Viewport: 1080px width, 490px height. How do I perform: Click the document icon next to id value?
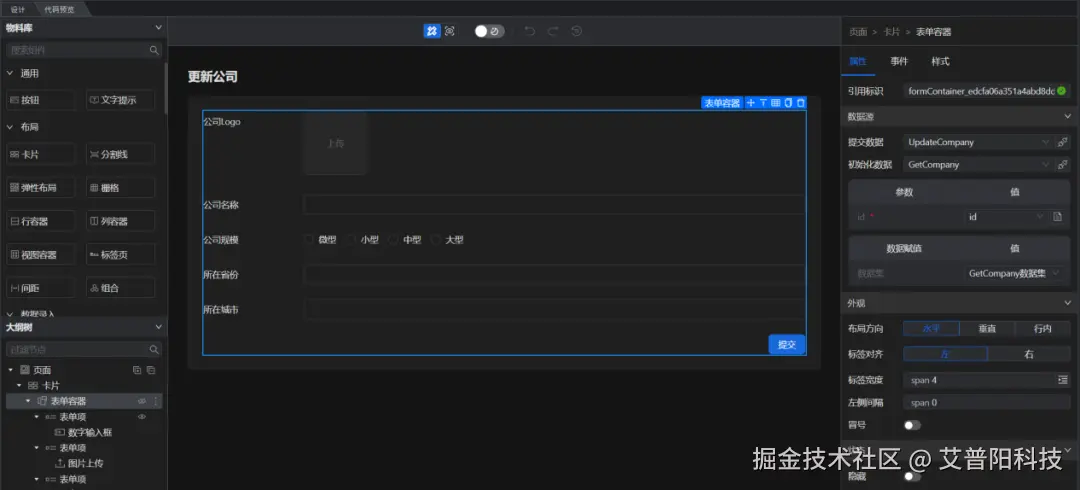pyautogui.click(x=1057, y=216)
